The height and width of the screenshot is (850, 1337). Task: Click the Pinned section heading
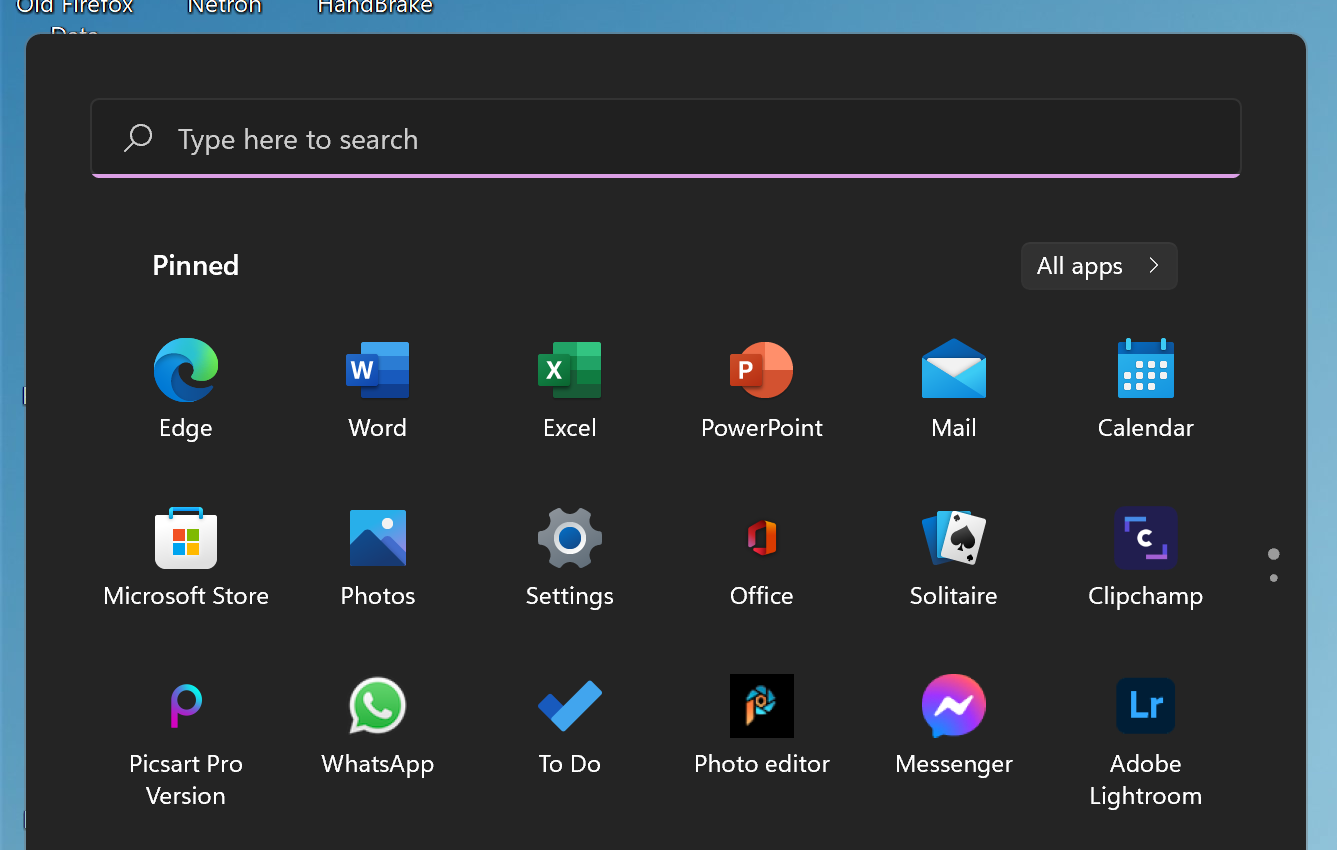point(196,265)
